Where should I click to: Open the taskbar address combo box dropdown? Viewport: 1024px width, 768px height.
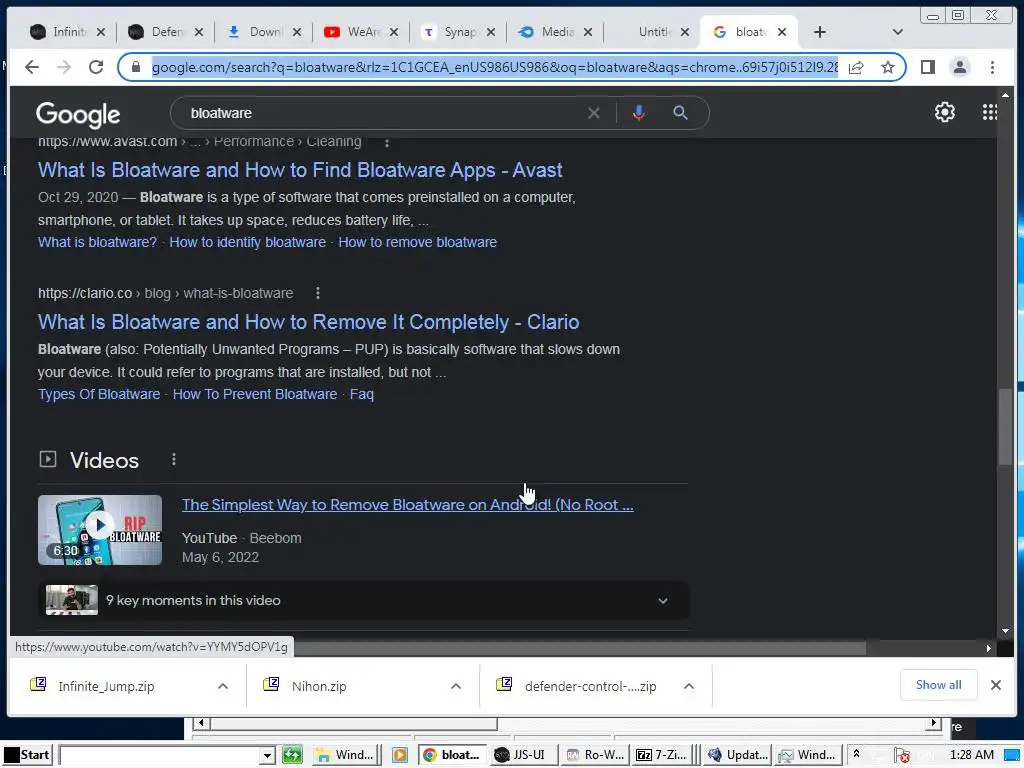266,756
